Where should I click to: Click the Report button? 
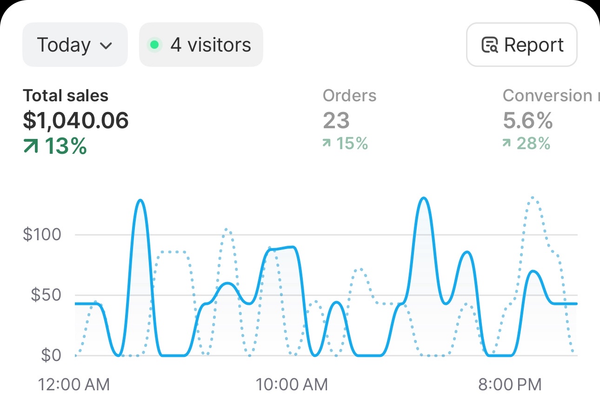click(x=521, y=45)
